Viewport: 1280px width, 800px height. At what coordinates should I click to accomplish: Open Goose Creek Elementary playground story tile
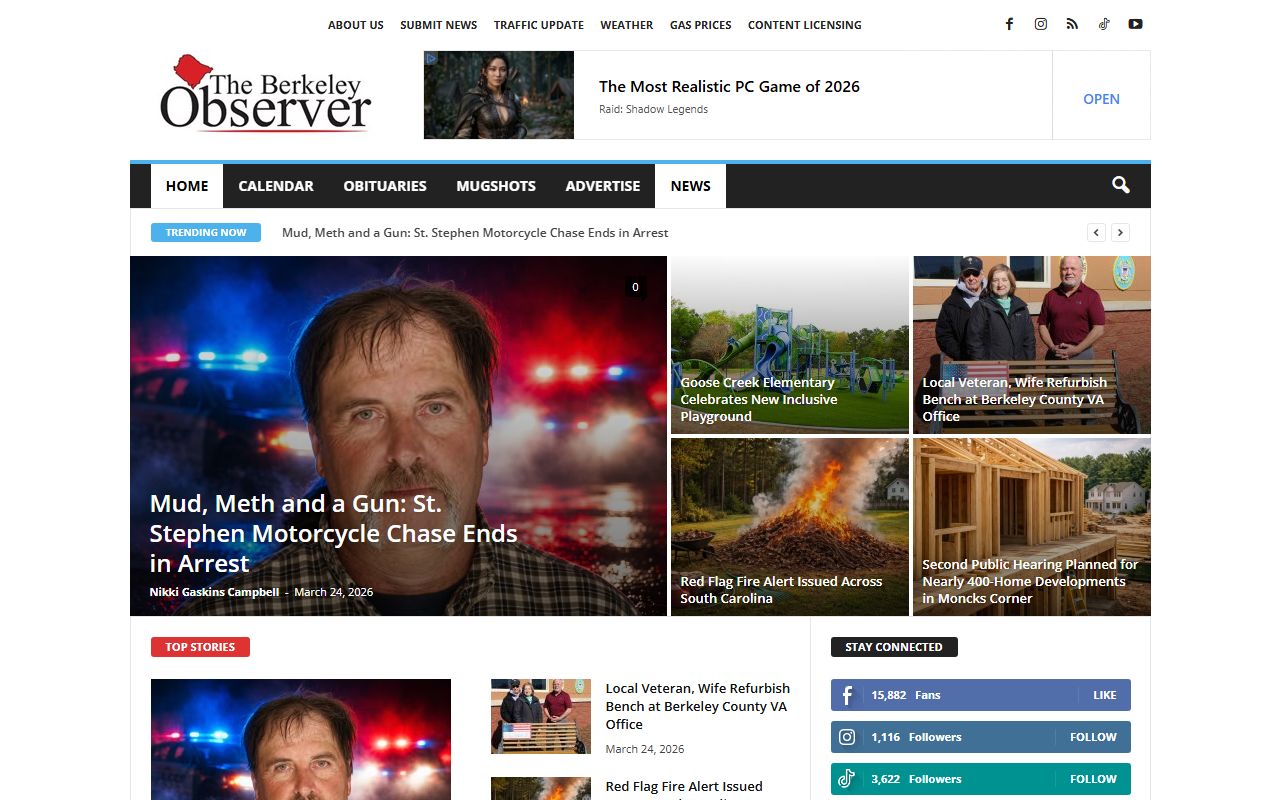click(x=790, y=345)
